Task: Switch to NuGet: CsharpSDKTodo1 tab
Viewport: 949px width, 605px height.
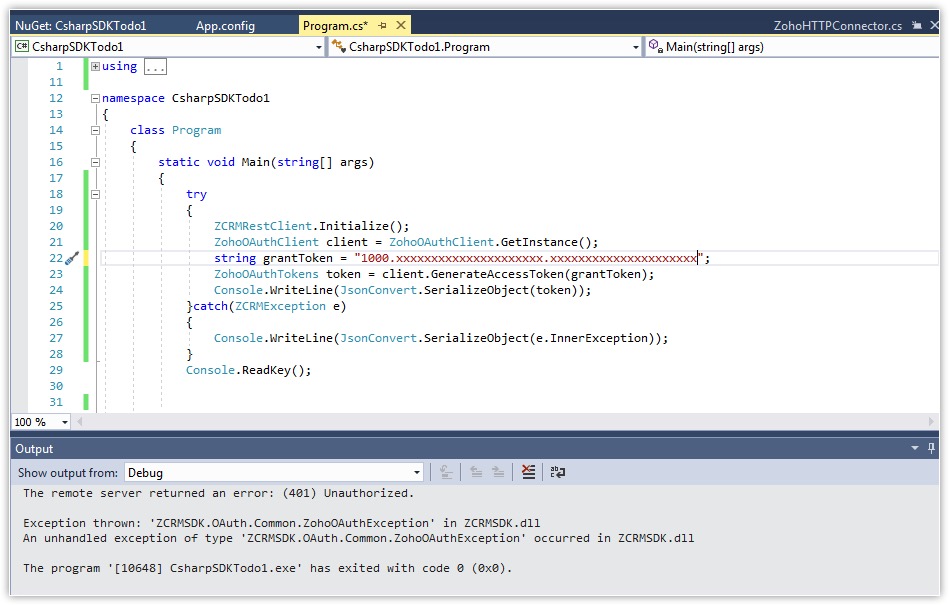Action: click(x=80, y=25)
